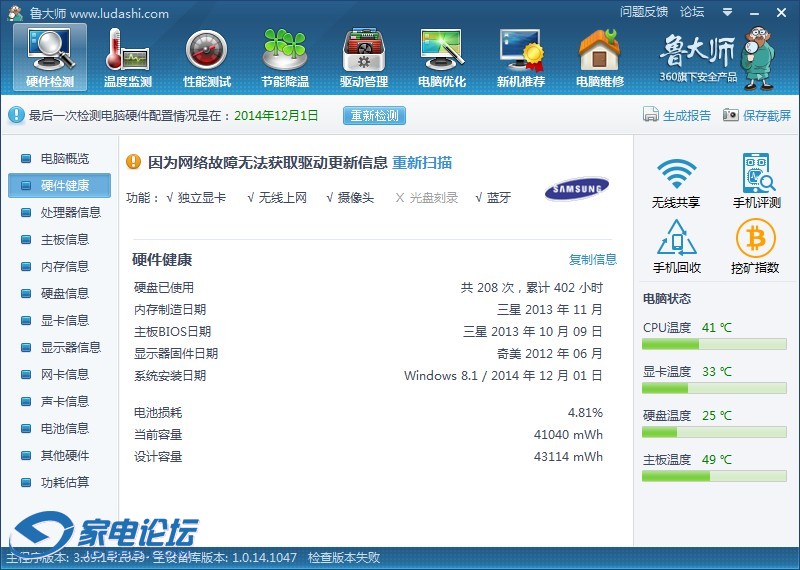800x570 pixels.
Task: Open 电脑维修 house icon in toolbar
Action: coord(599,56)
